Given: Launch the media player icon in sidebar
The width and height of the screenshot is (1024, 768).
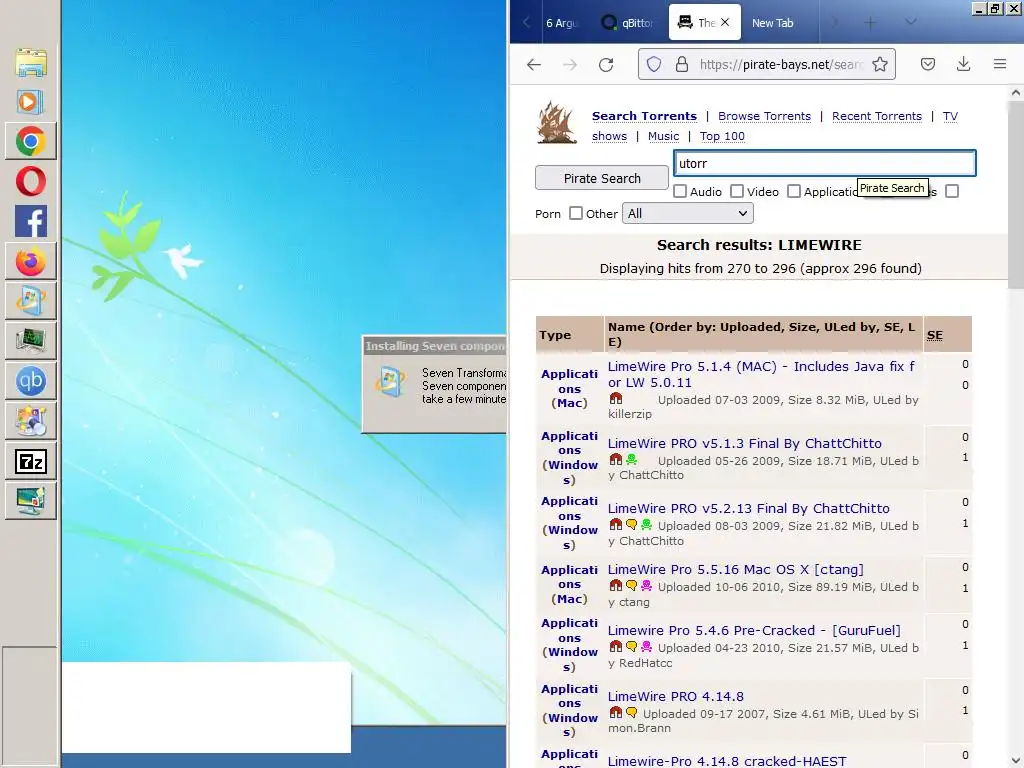Looking at the screenshot, I should point(30,102).
